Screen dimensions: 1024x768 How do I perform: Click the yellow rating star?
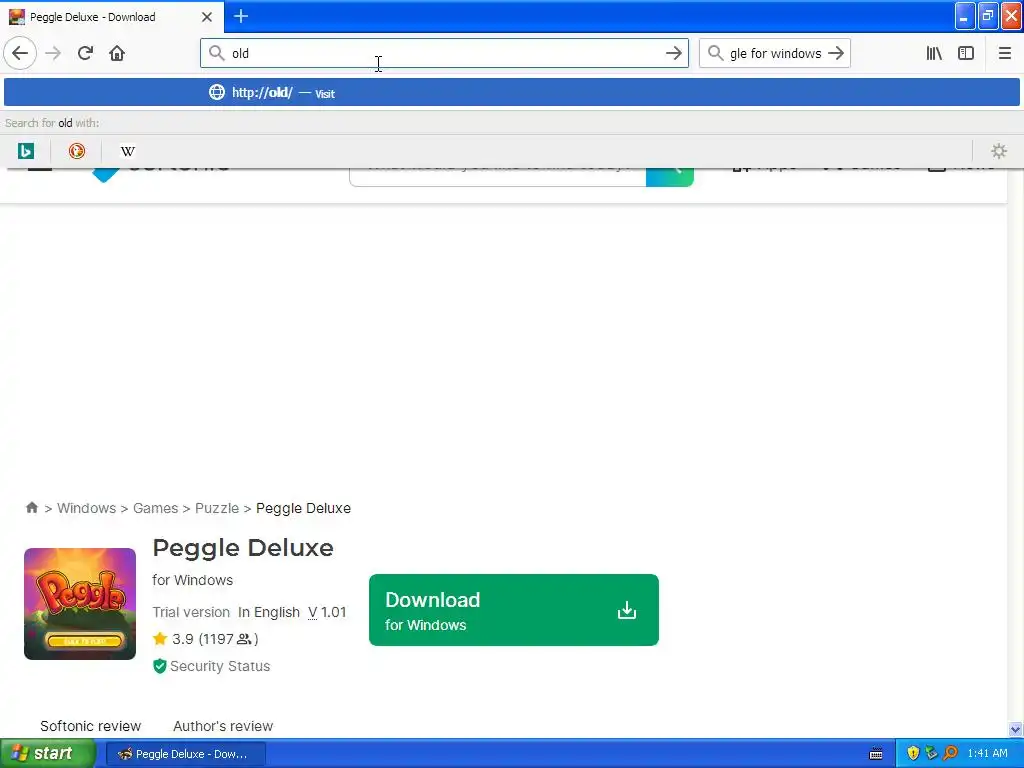coord(160,639)
